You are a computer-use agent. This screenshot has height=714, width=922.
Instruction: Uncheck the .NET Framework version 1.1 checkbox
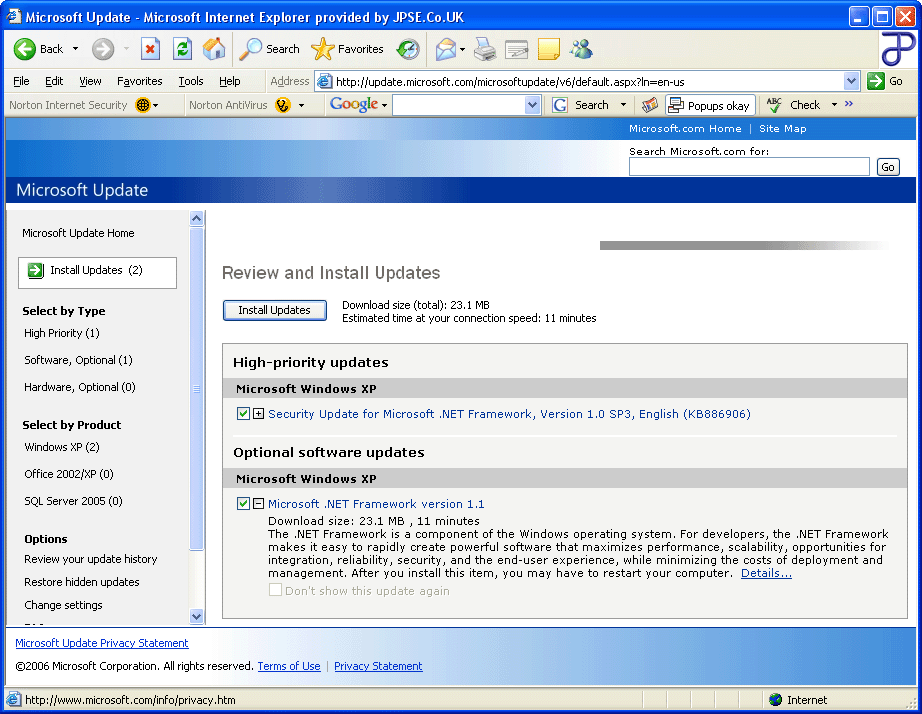(243, 503)
